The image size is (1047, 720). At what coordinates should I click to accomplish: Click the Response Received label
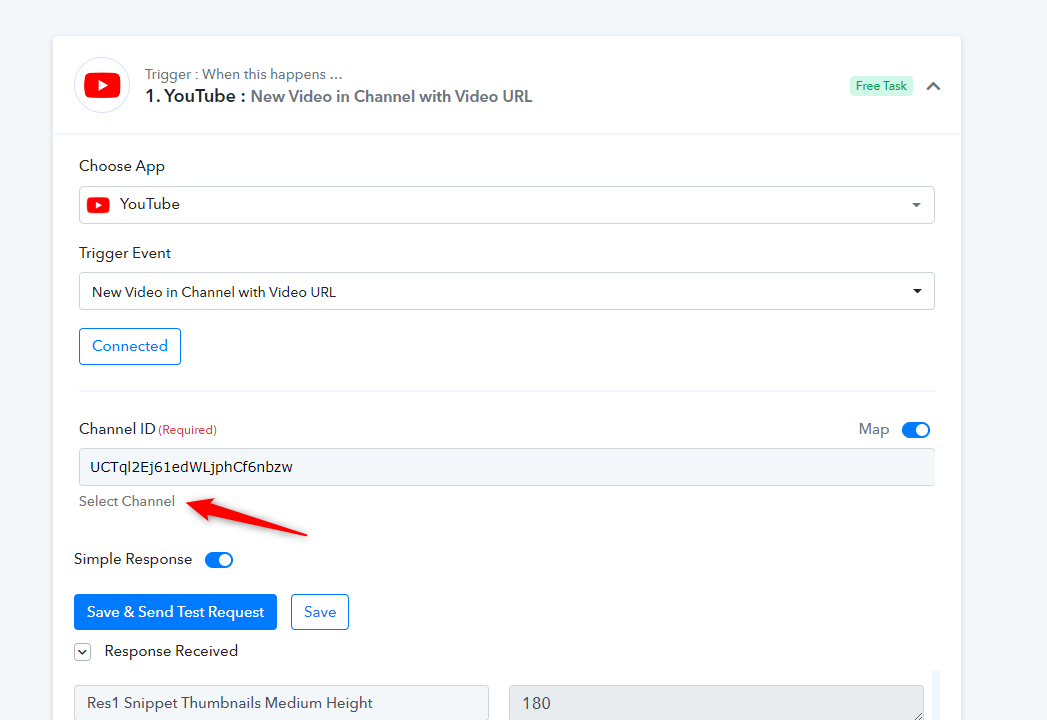171,651
